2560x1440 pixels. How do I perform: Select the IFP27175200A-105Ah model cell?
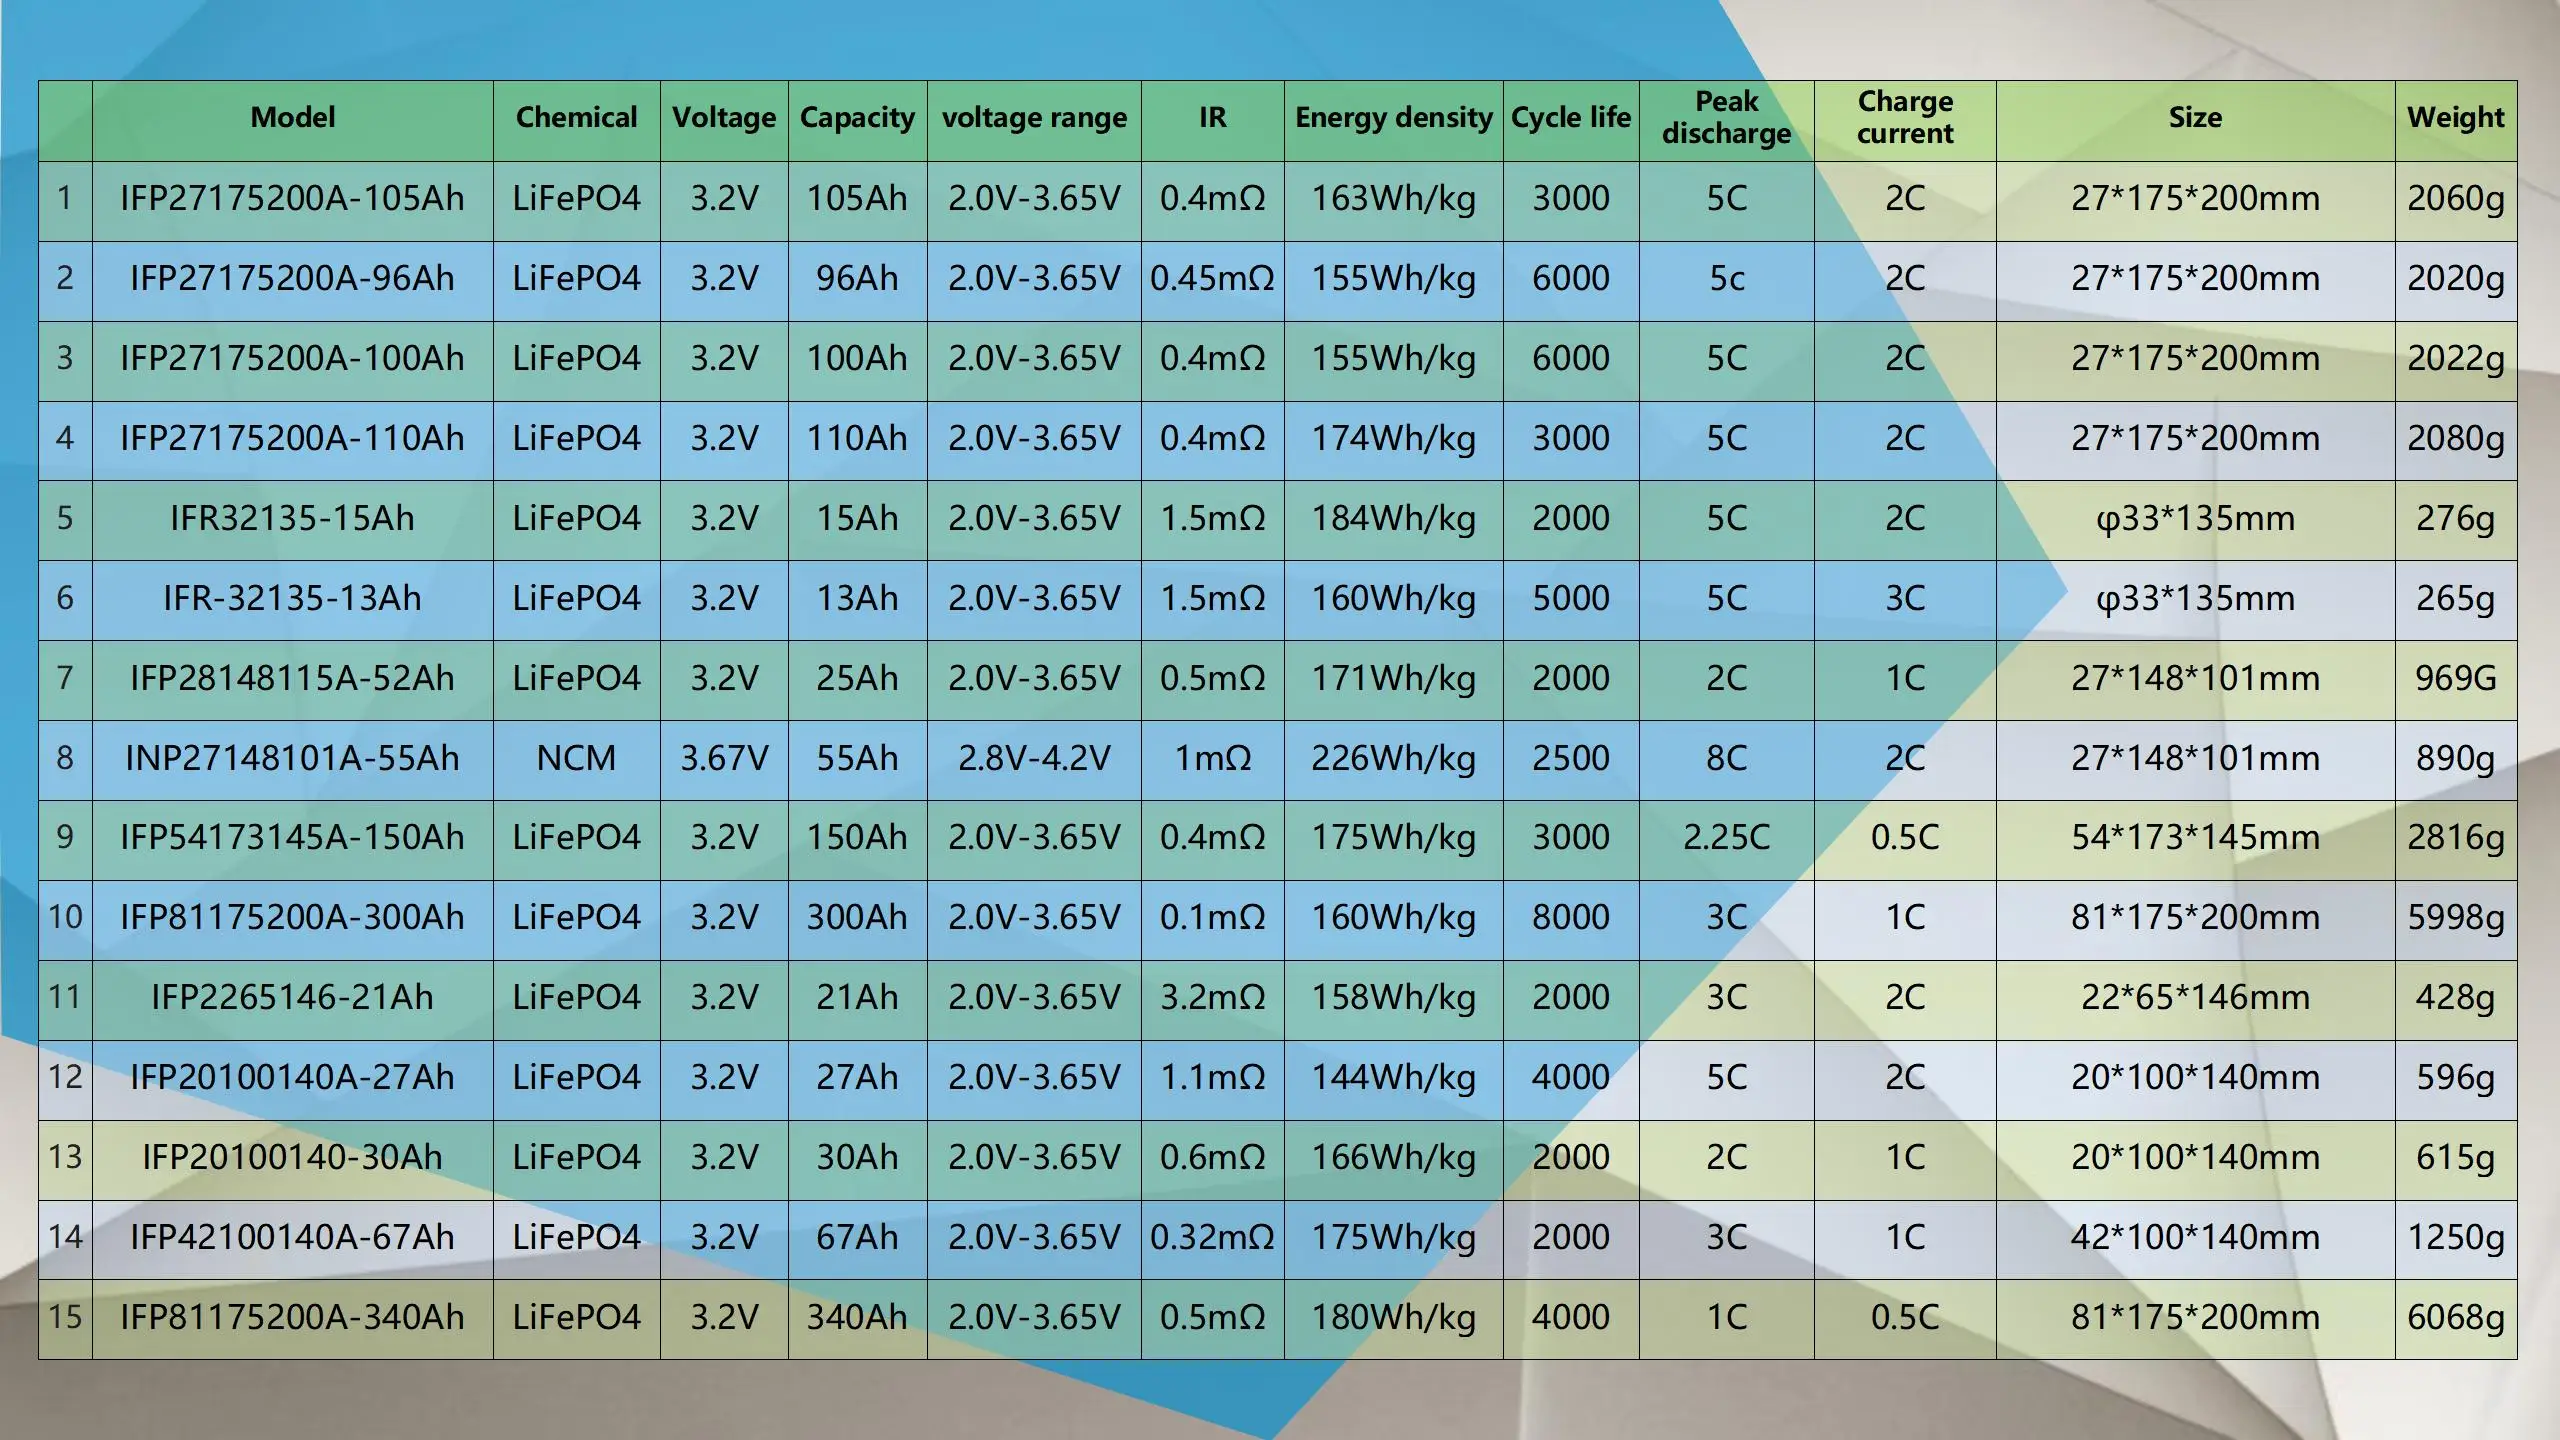click(x=292, y=198)
